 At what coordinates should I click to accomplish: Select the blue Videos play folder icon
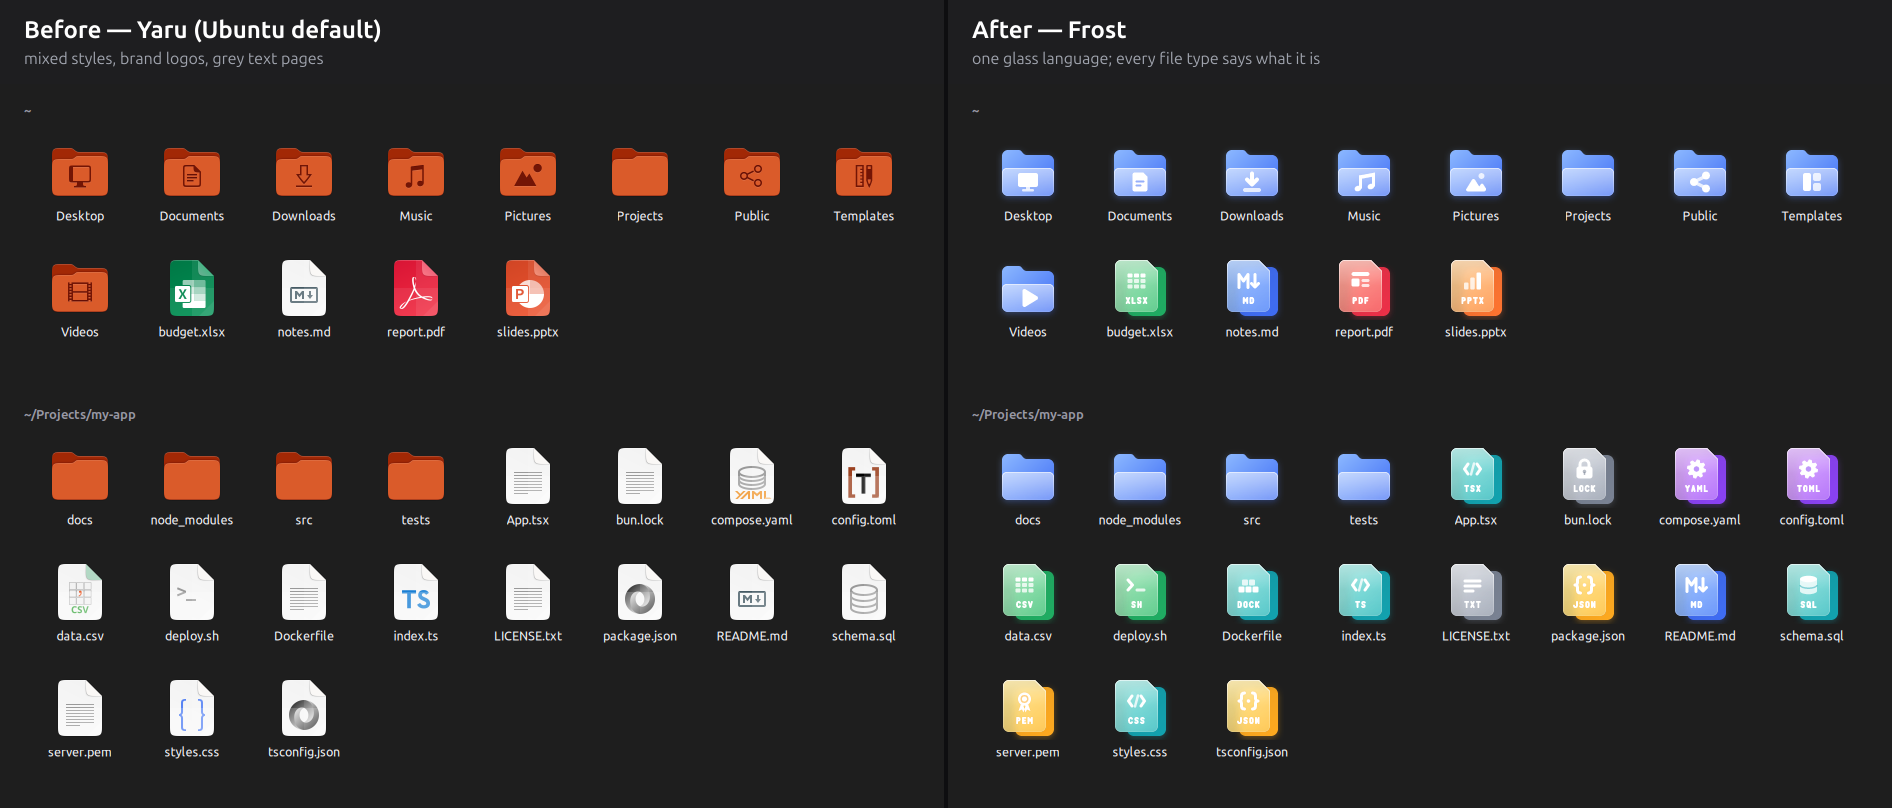(1028, 289)
